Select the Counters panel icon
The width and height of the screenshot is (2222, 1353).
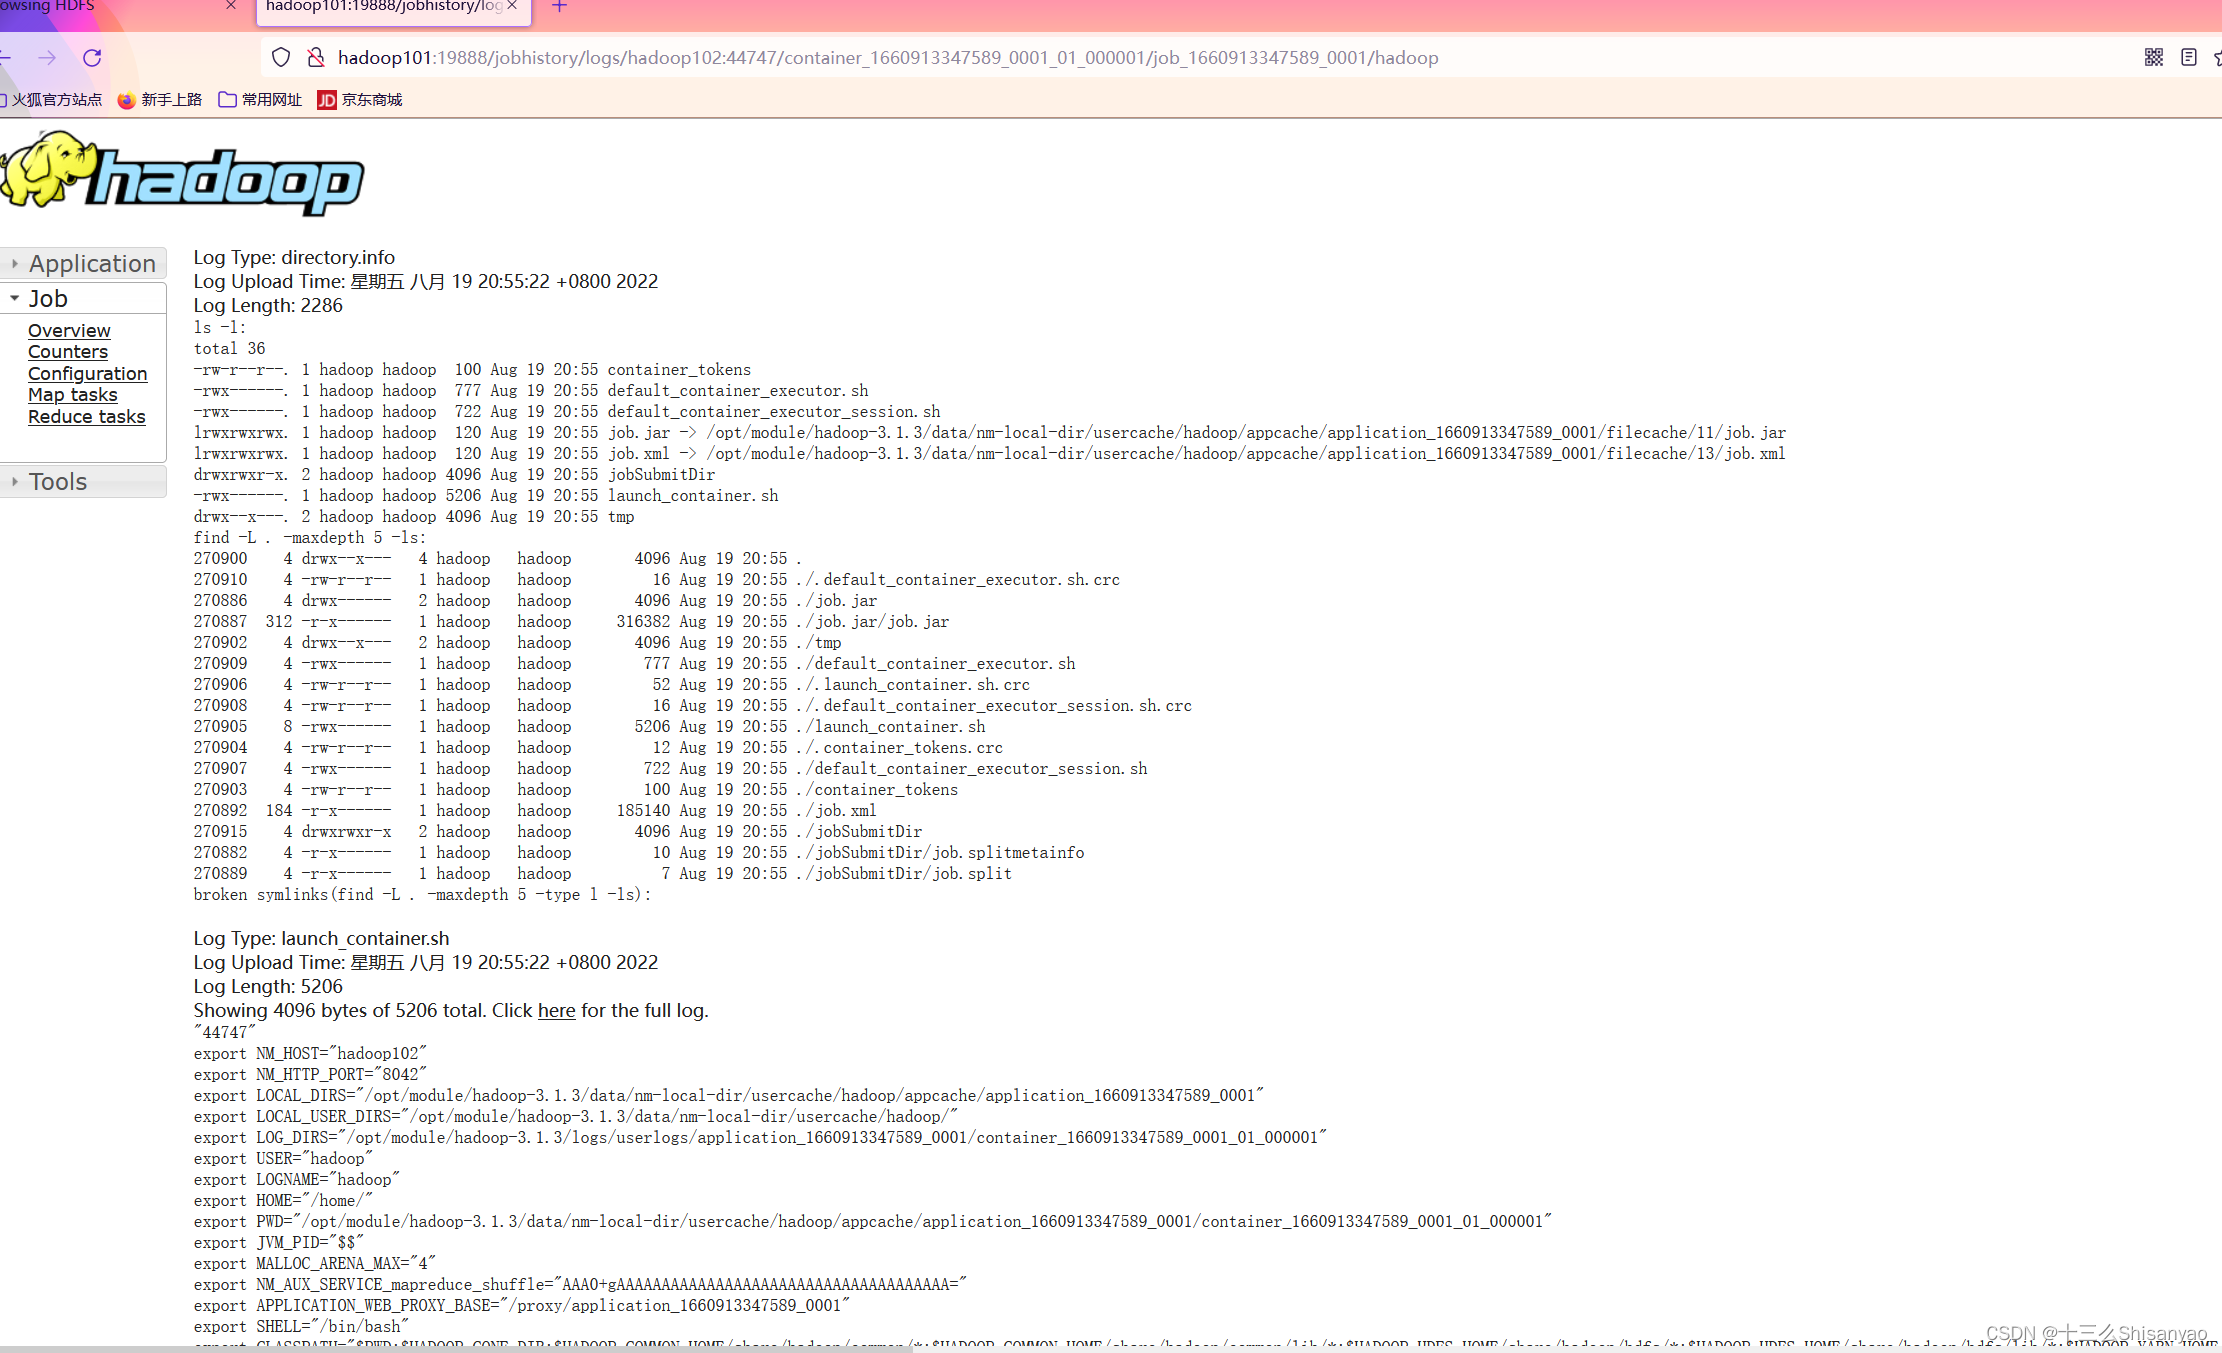67,351
